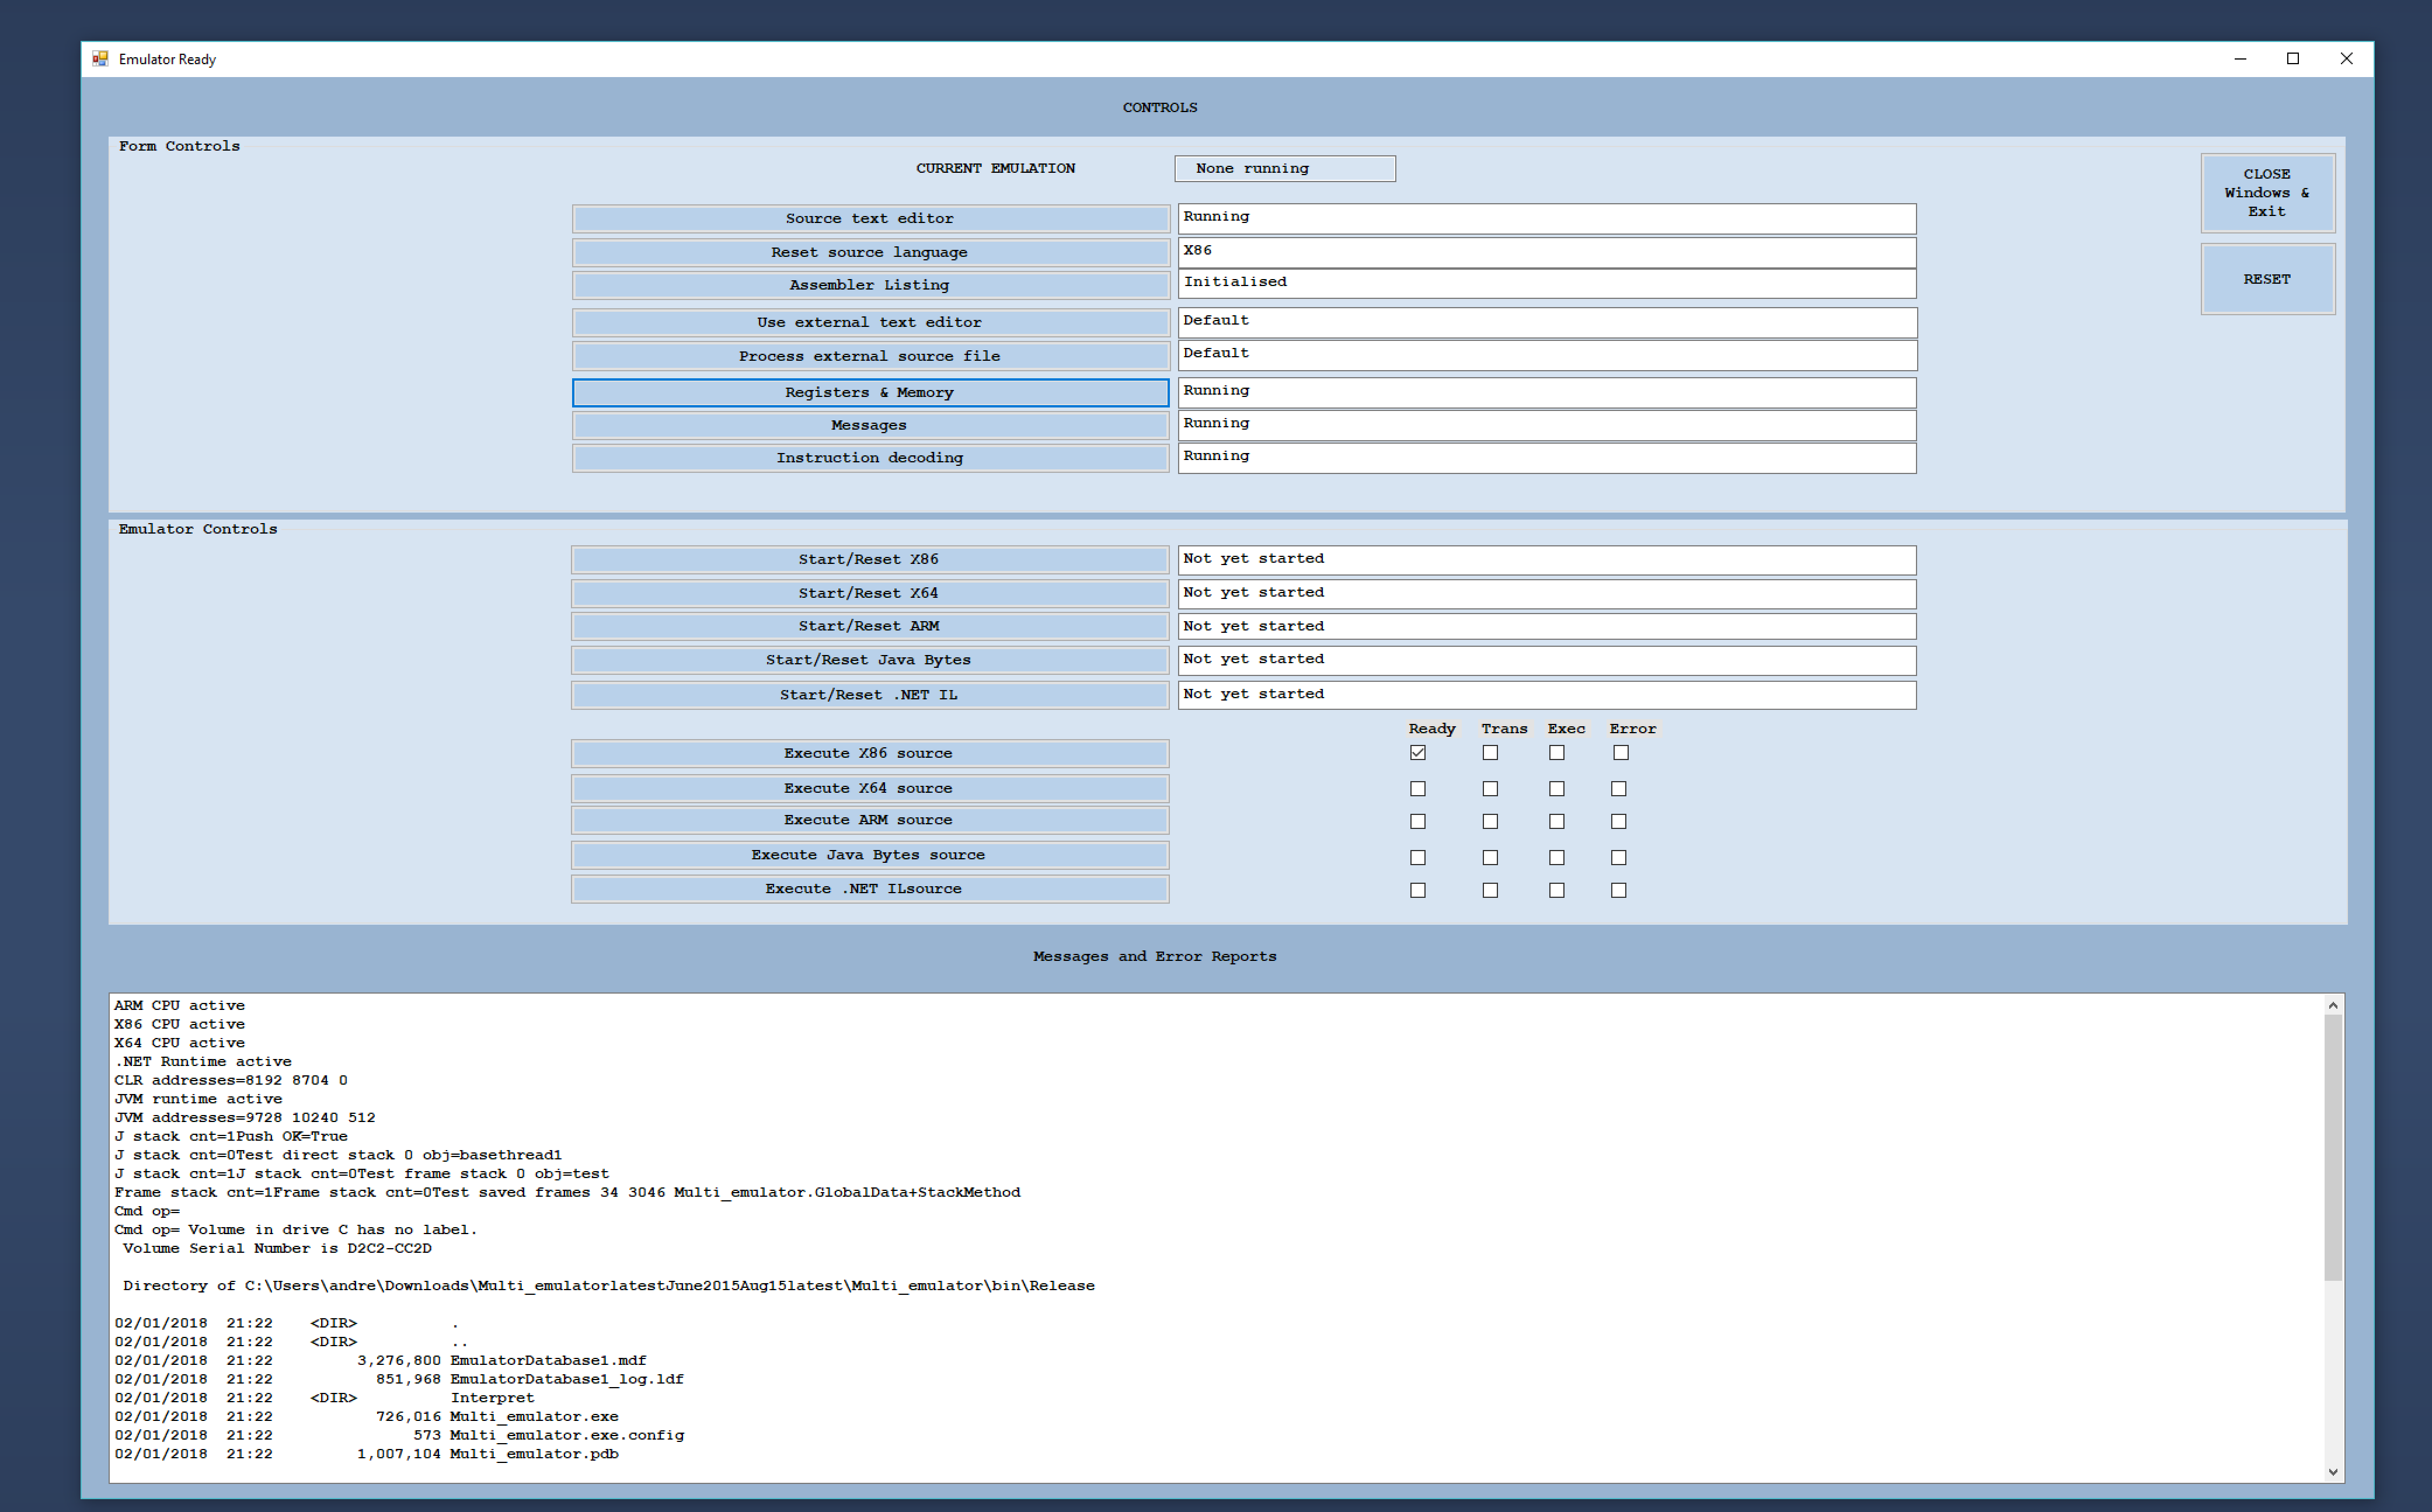Viewport: 2432px width, 1512px height.
Task: Click the X86 source language field
Action: click(1547, 252)
